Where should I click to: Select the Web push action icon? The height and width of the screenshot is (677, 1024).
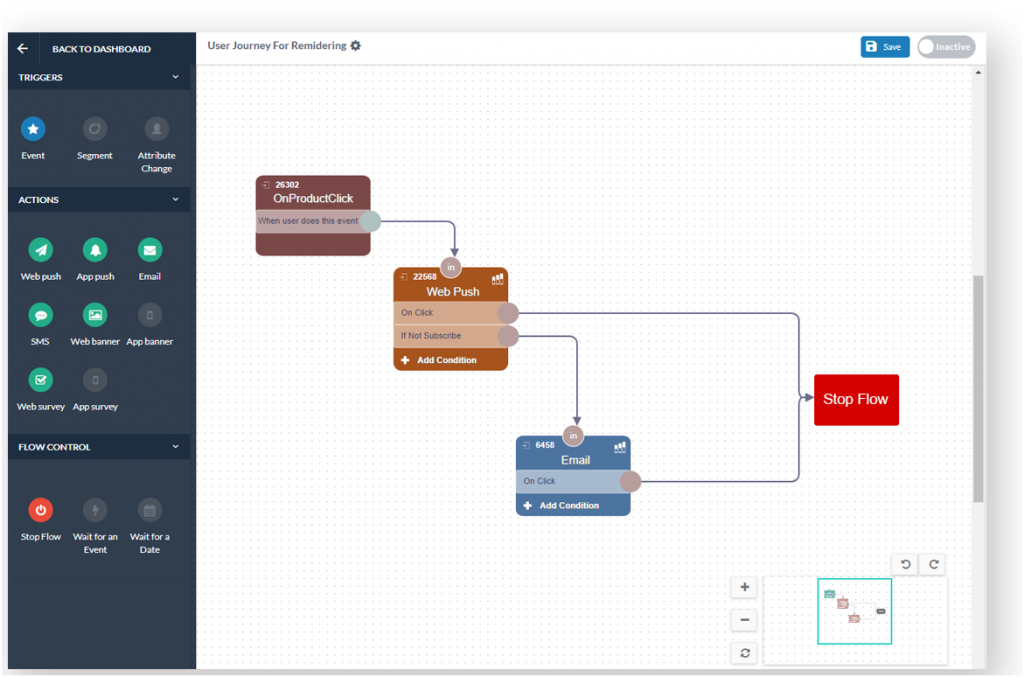coord(40,250)
